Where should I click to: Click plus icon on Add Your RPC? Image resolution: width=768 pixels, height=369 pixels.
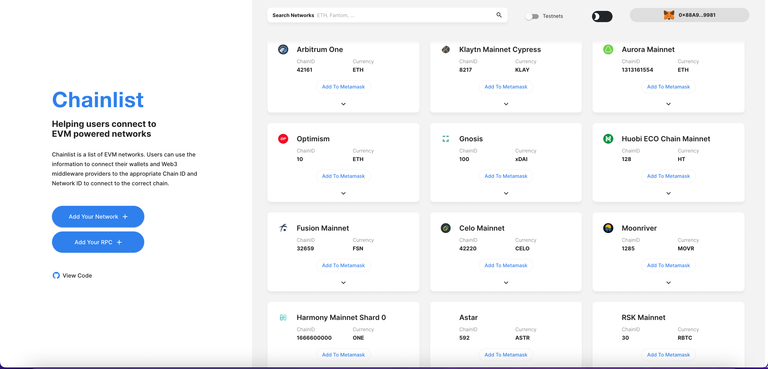pos(119,242)
